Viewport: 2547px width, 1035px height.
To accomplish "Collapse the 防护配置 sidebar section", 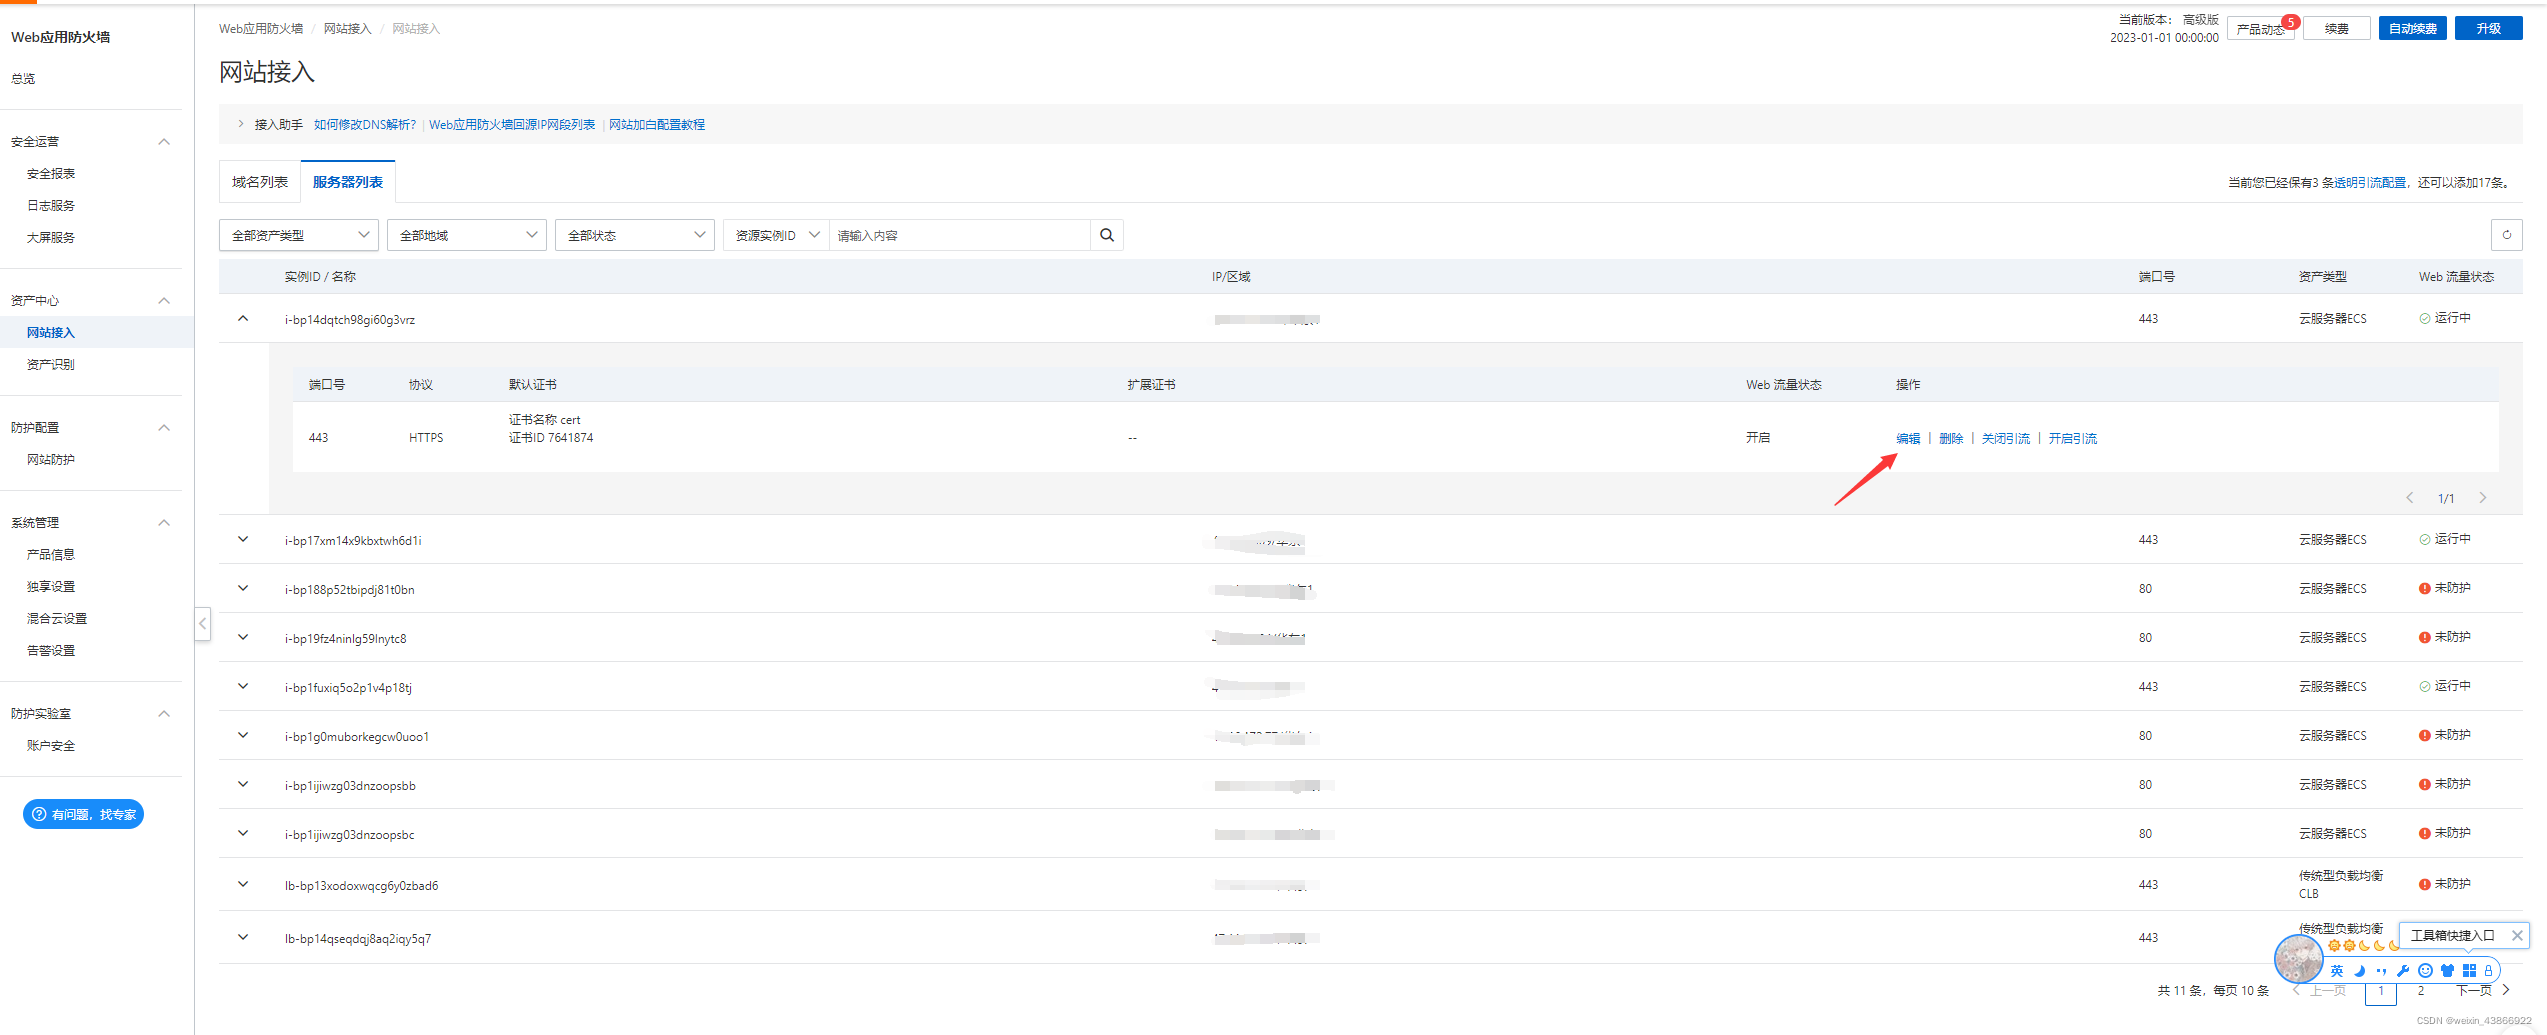I will pos(164,428).
